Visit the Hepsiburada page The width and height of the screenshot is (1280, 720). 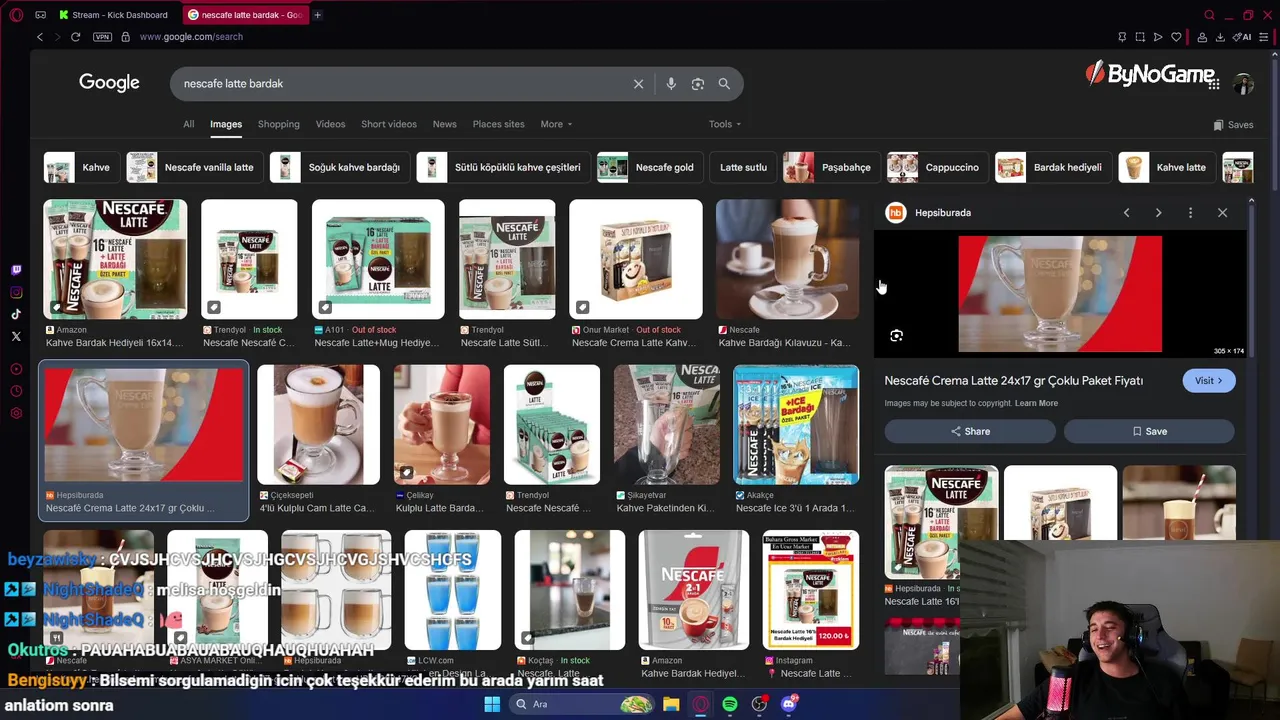pos(1208,381)
